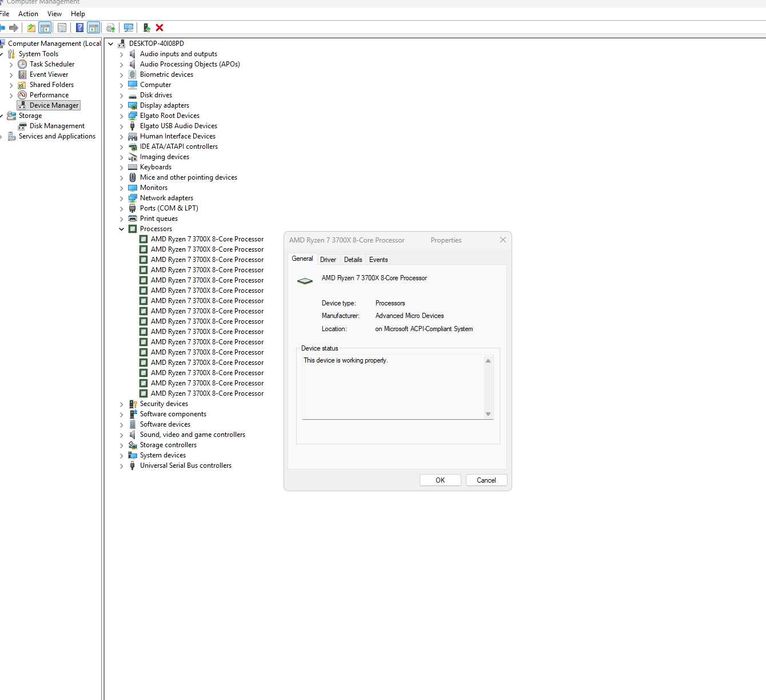Select Mice and other pointing devices
766x700 pixels.
(x=188, y=177)
